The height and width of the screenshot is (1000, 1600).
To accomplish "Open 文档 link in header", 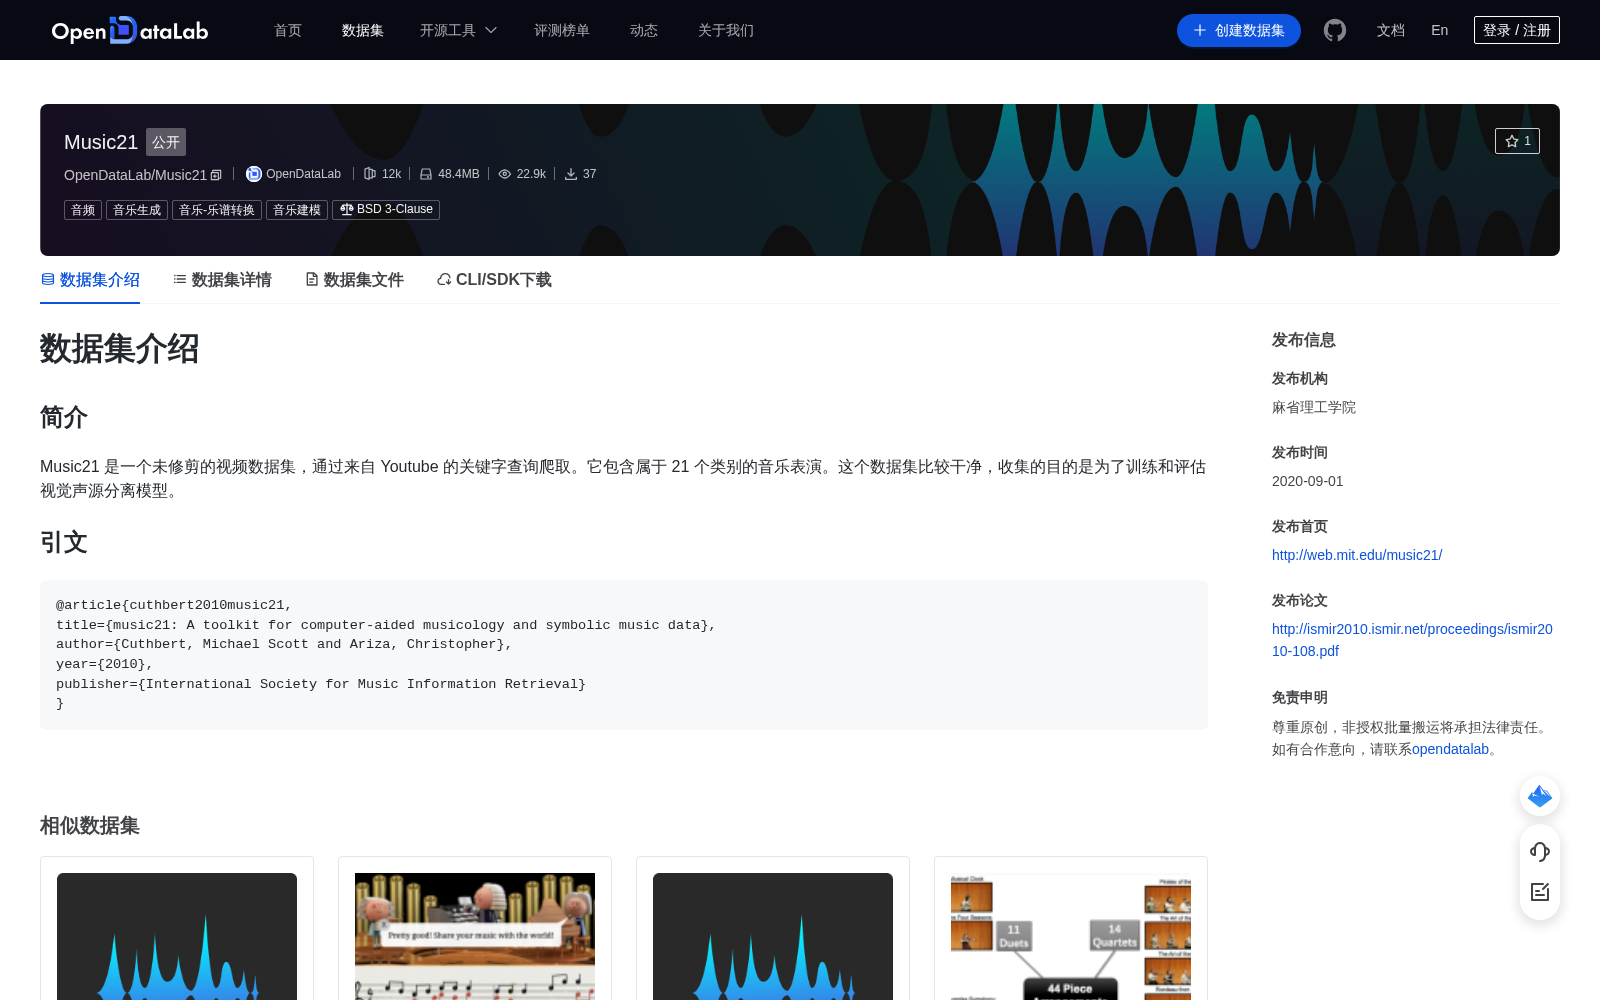I will 1391,30.
